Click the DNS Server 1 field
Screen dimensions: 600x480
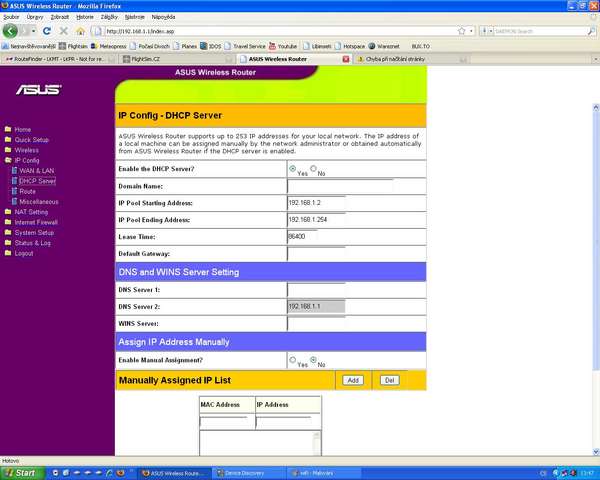pyautogui.click(x=316, y=290)
